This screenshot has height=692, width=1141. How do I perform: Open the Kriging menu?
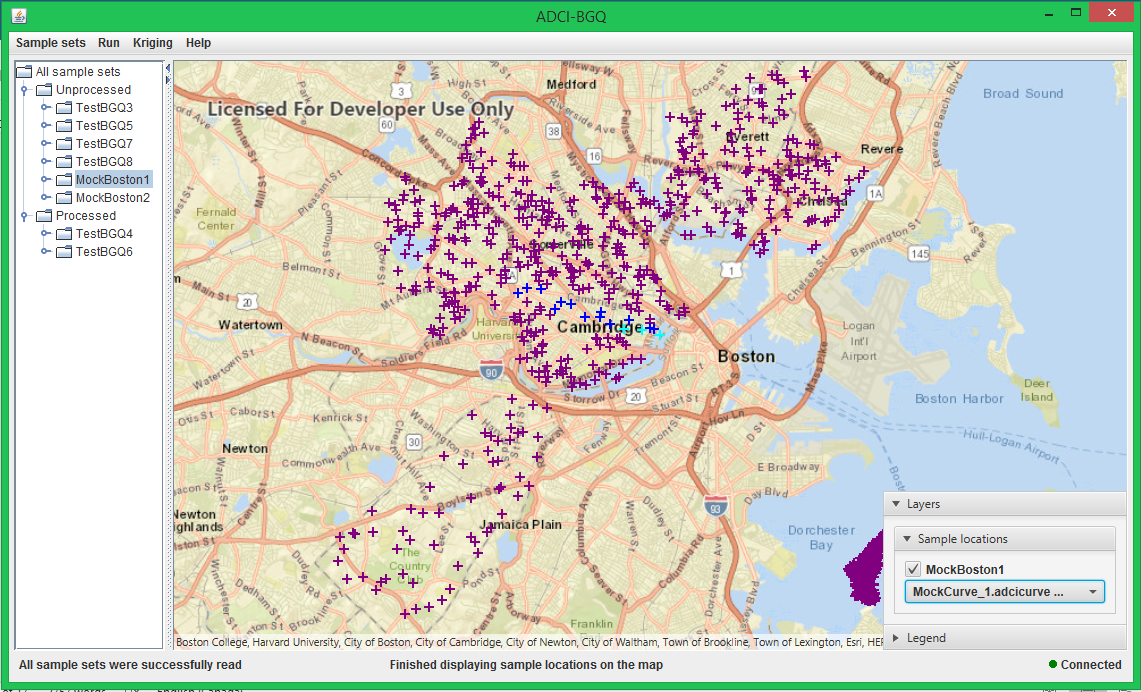(x=153, y=43)
